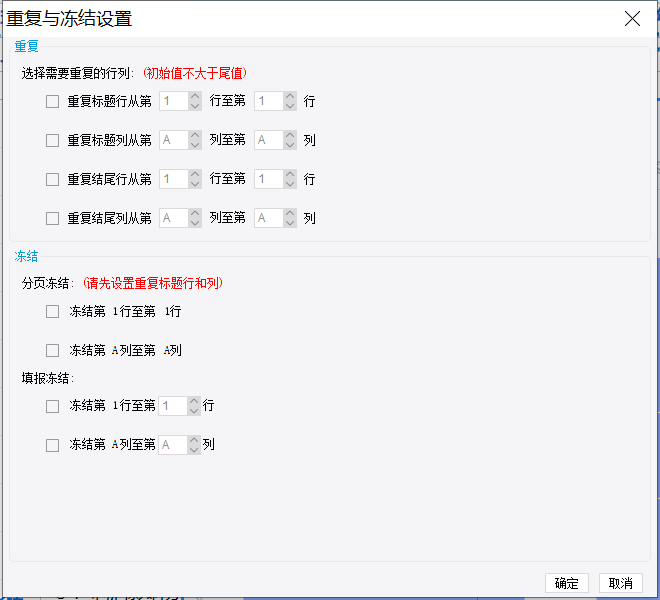This screenshot has height=600, width=660.
Task: Click 重复标题行 end row input field
Action: (x=269, y=101)
